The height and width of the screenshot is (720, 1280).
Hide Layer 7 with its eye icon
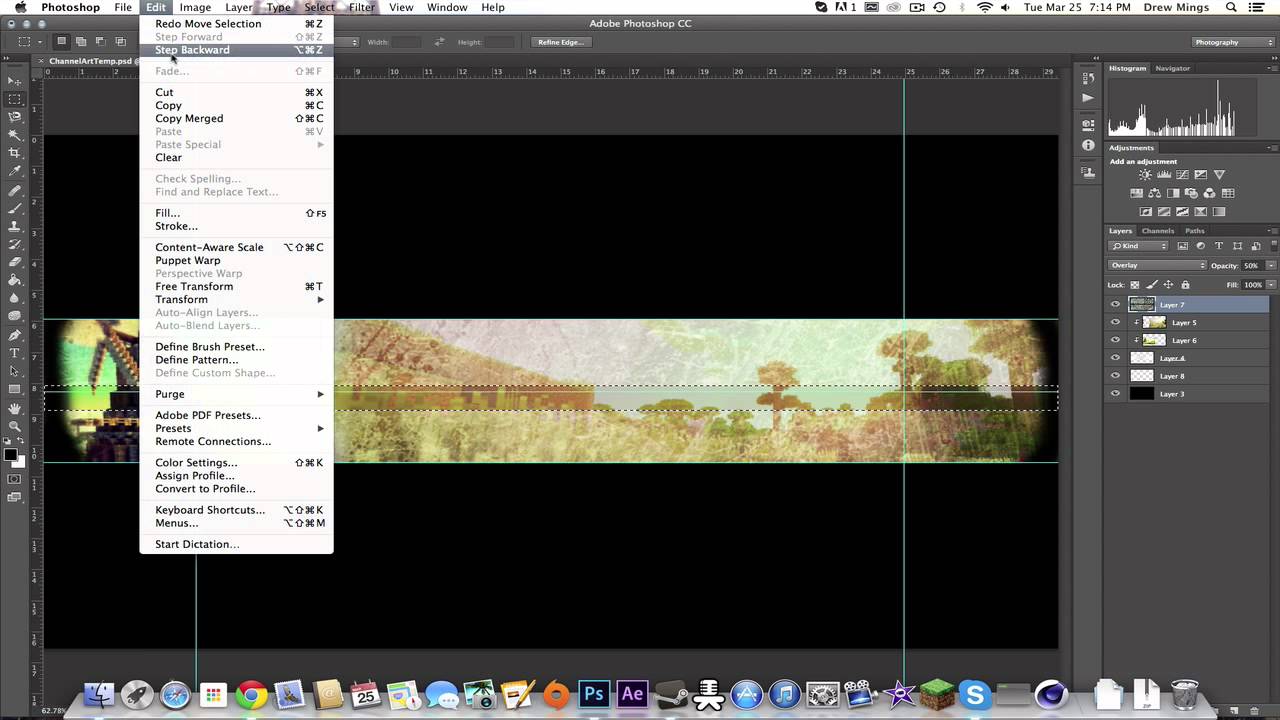(1115, 305)
